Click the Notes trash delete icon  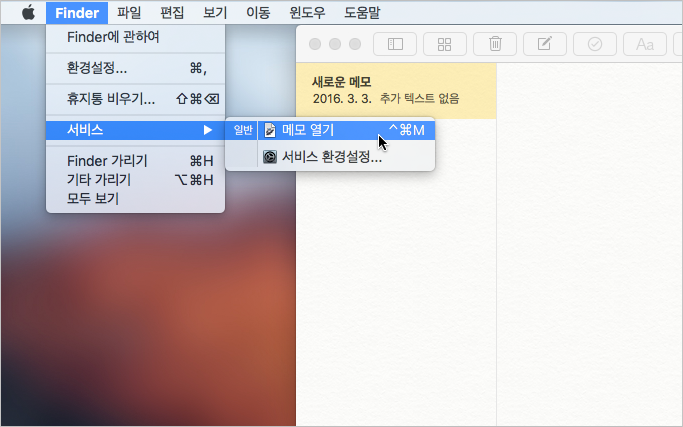tap(495, 44)
